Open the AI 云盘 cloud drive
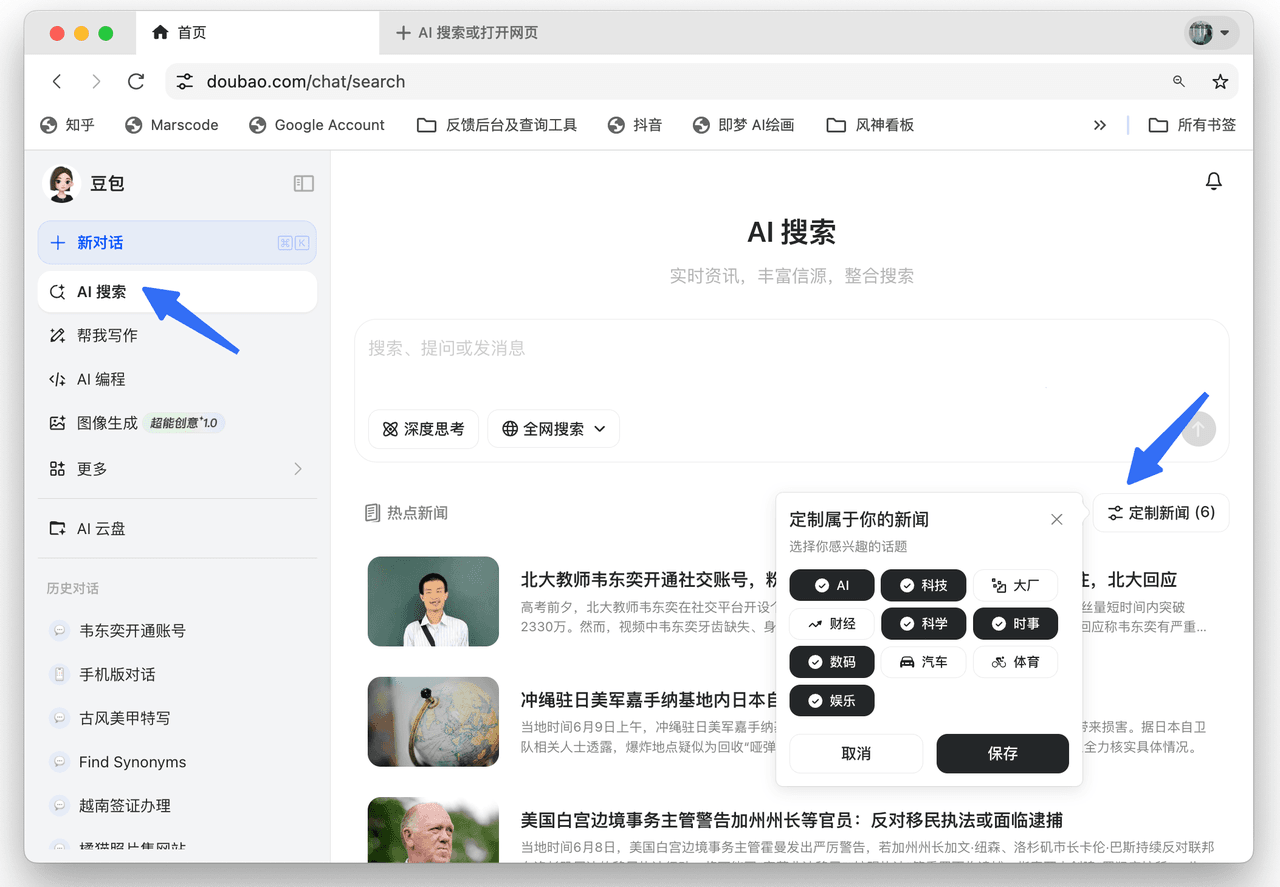The image size is (1280, 887). 101,529
